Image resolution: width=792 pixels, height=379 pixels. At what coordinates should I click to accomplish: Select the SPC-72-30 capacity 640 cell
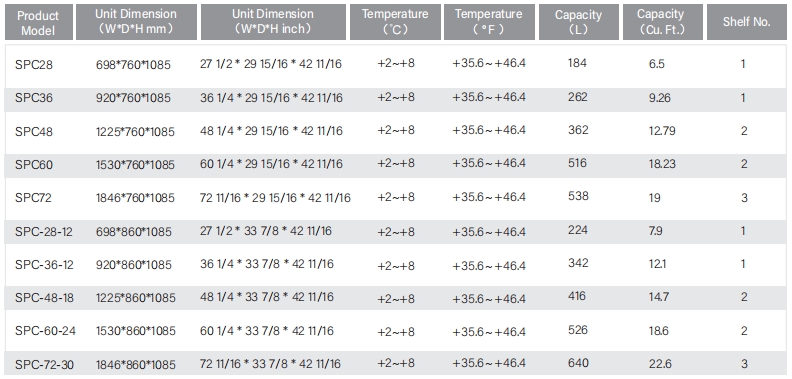click(x=578, y=363)
